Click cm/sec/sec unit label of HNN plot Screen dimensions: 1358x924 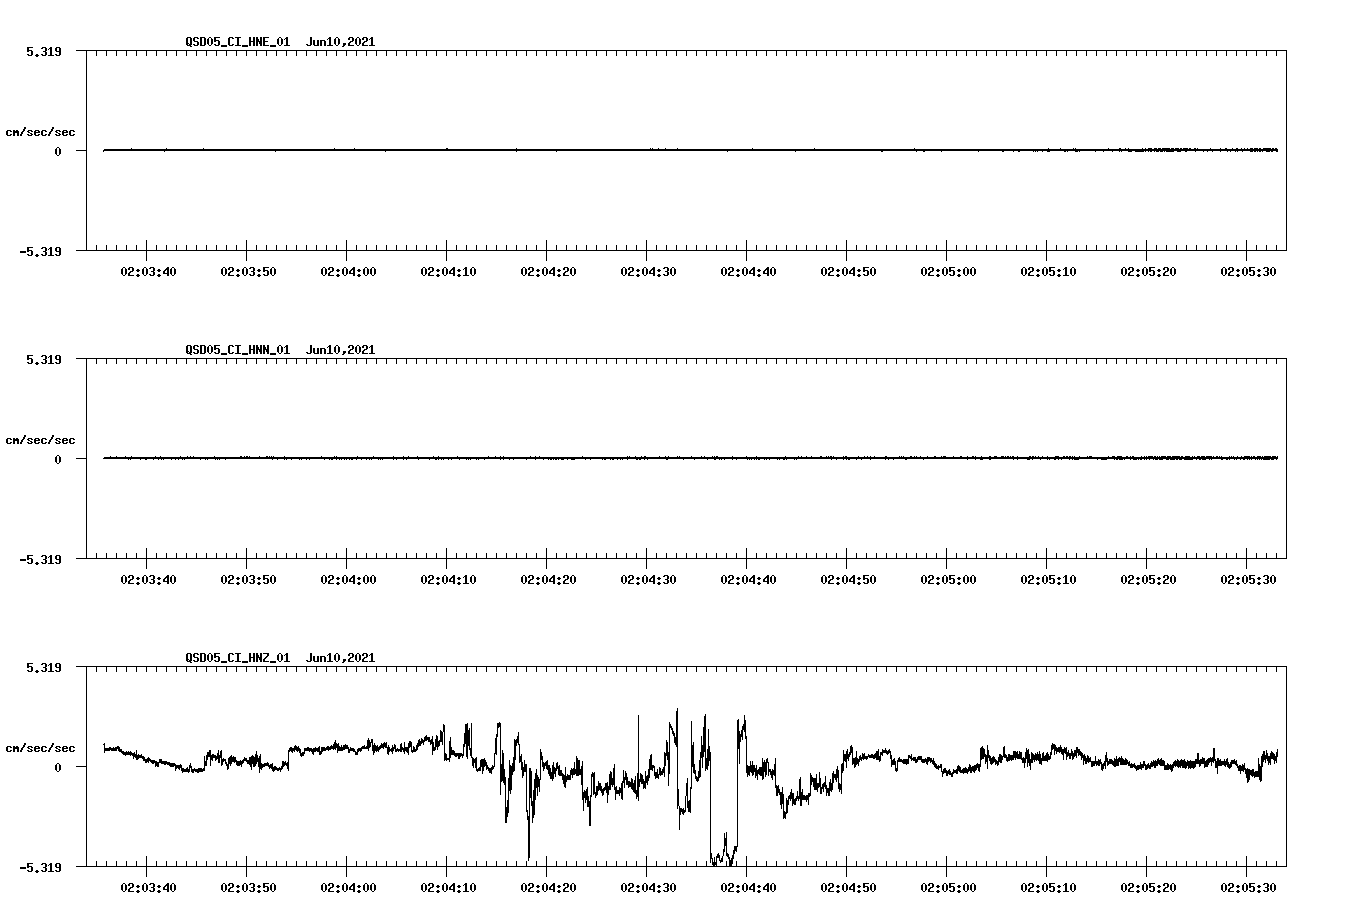(40, 440)
